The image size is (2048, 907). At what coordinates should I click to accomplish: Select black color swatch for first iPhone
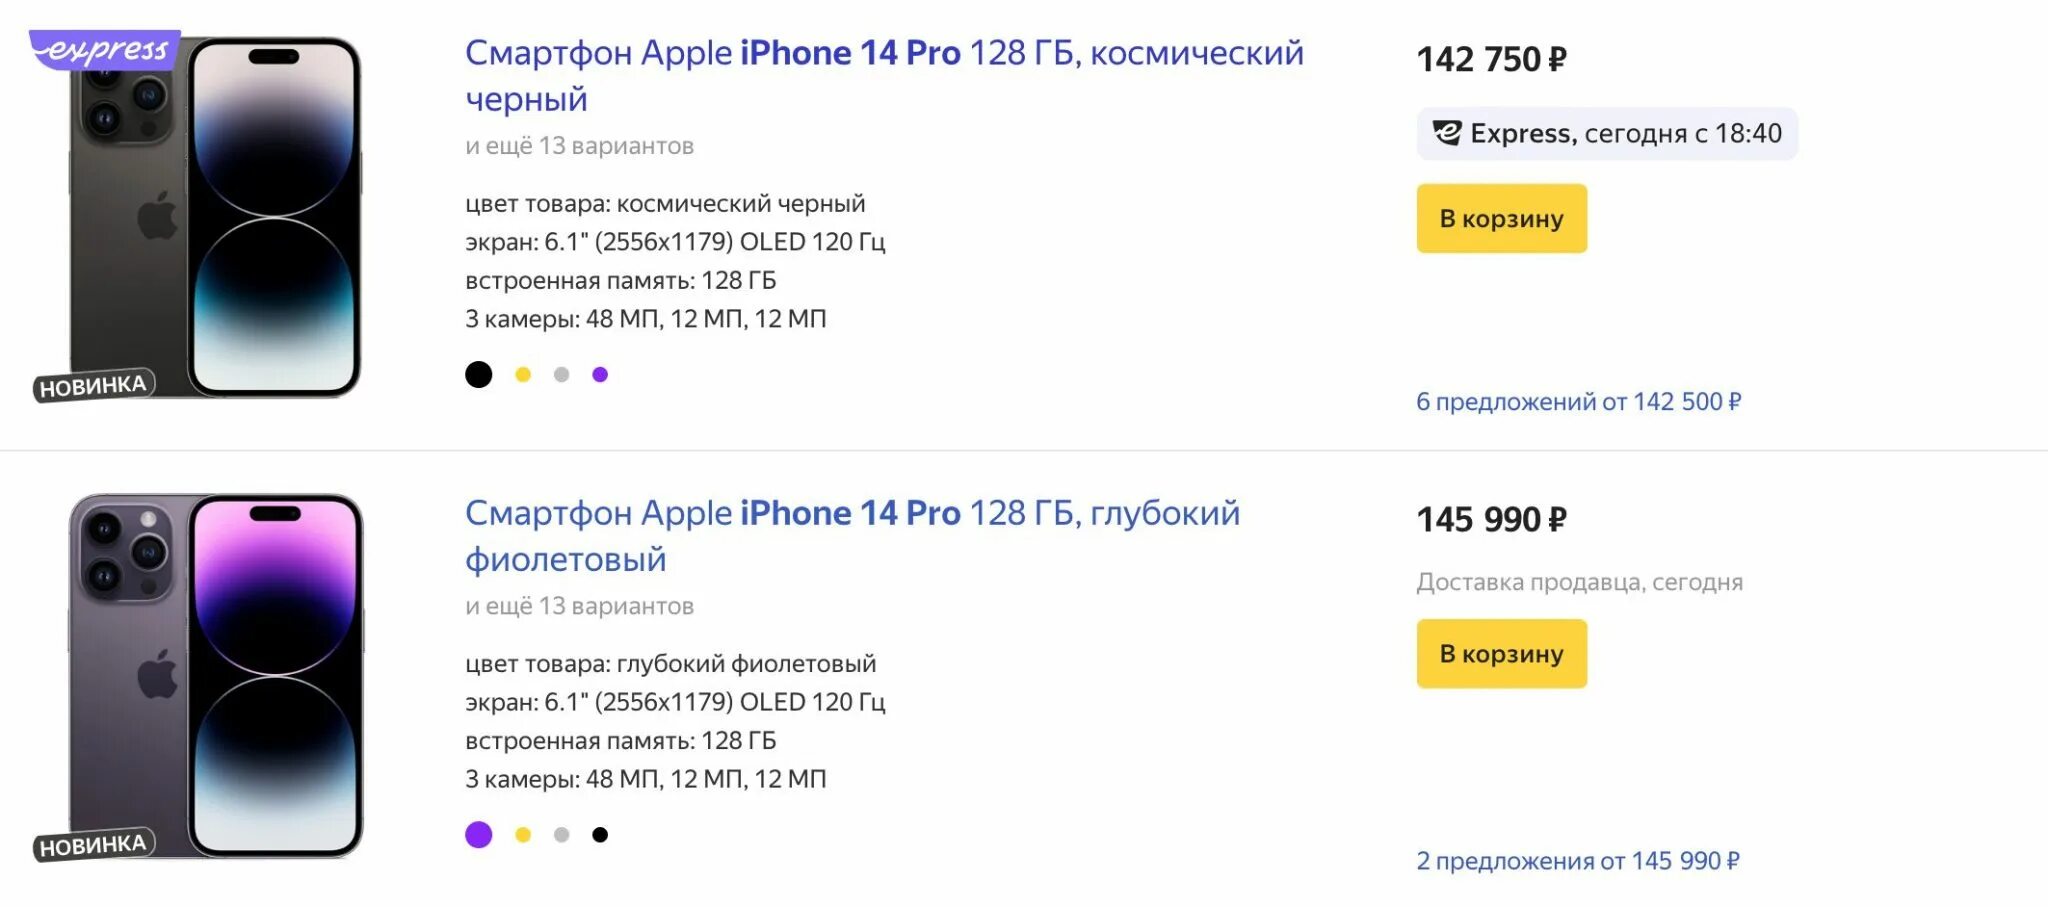point(479,375)
